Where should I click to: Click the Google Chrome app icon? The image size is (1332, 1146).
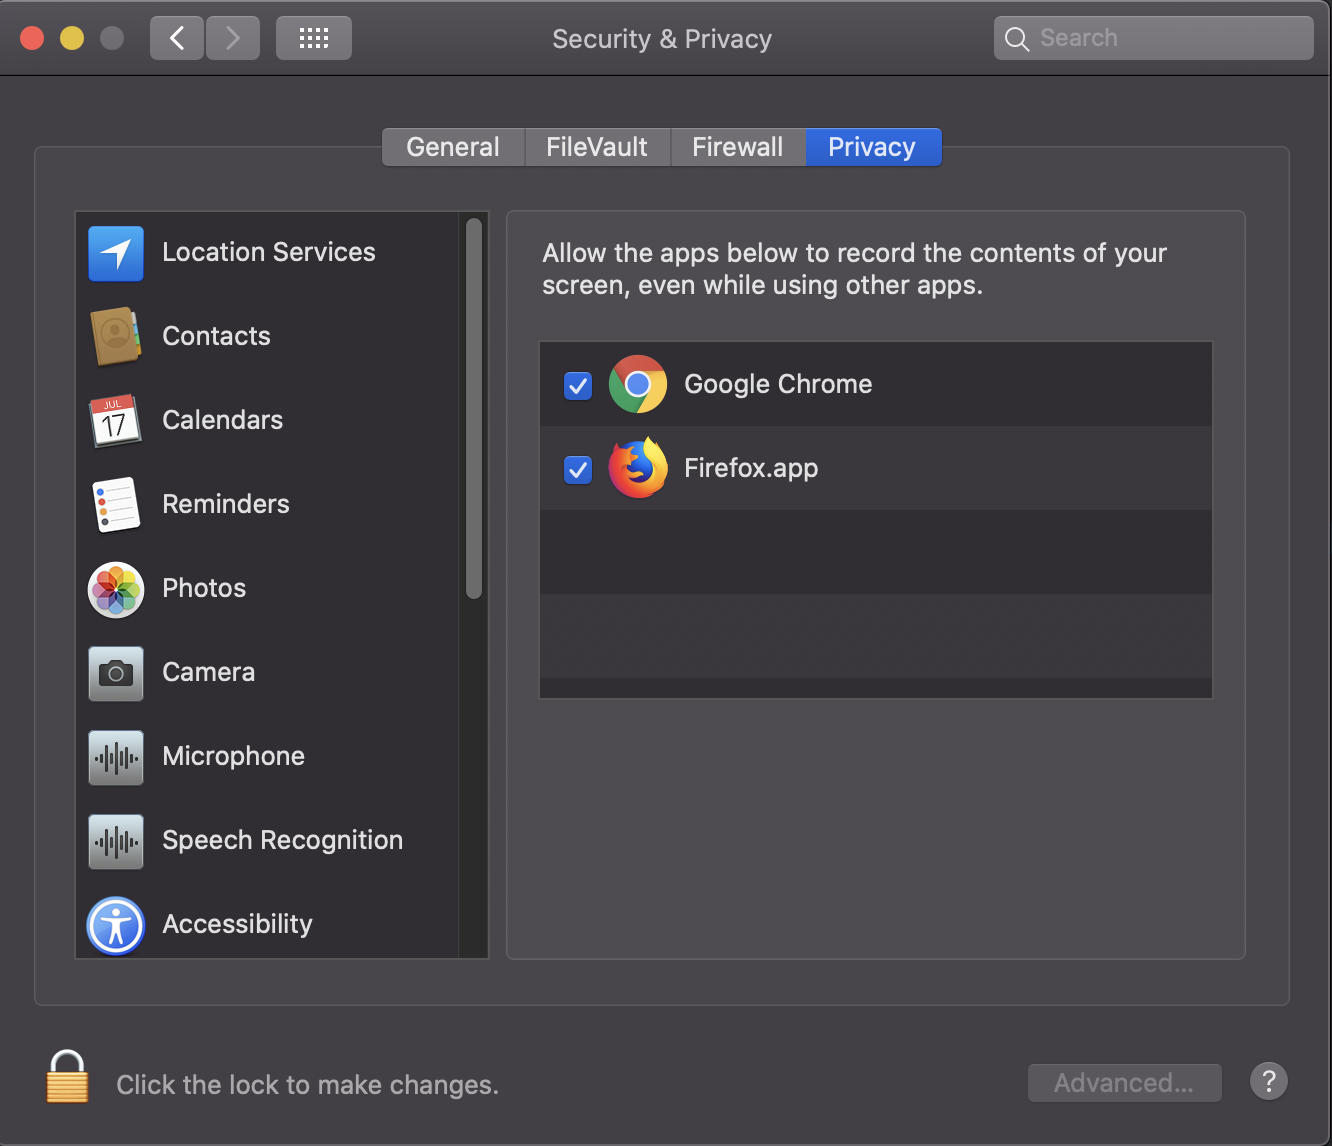(637, 384)
